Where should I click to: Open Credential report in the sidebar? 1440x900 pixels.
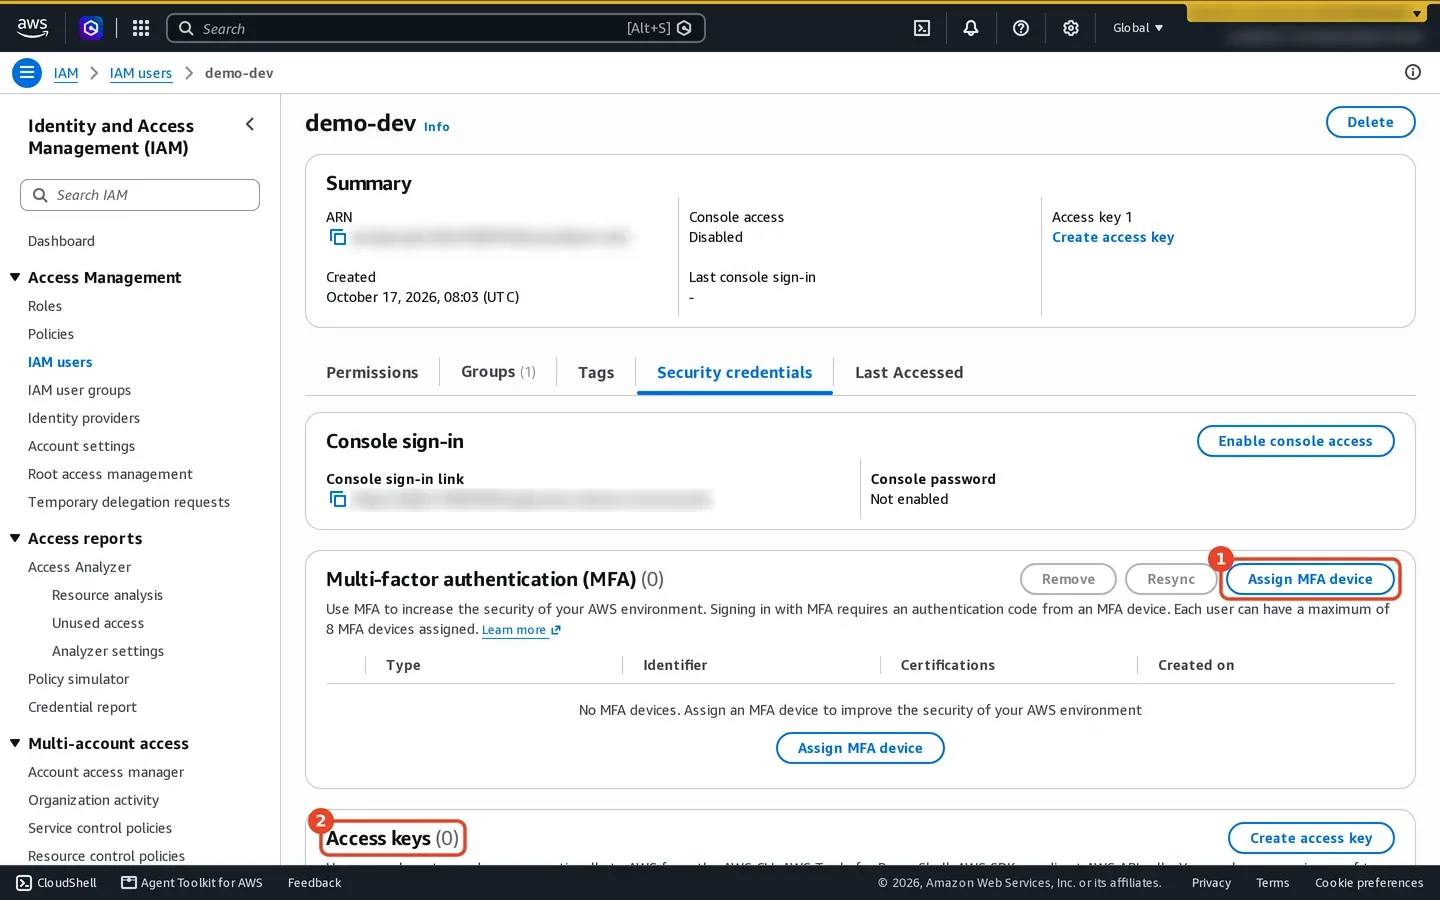(x=82, y=707)
